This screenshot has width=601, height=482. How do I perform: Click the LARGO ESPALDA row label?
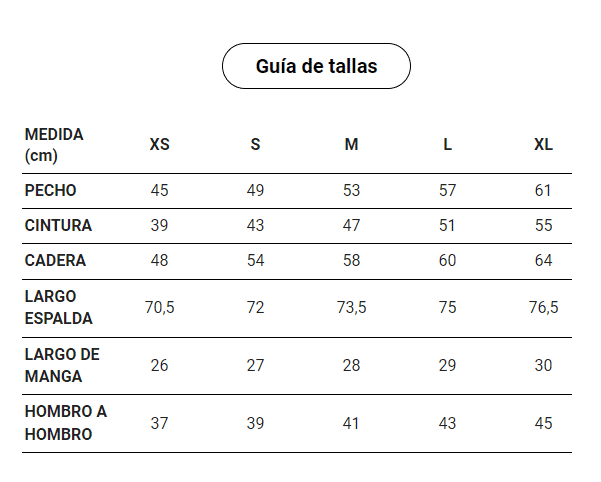click(58, 308)
